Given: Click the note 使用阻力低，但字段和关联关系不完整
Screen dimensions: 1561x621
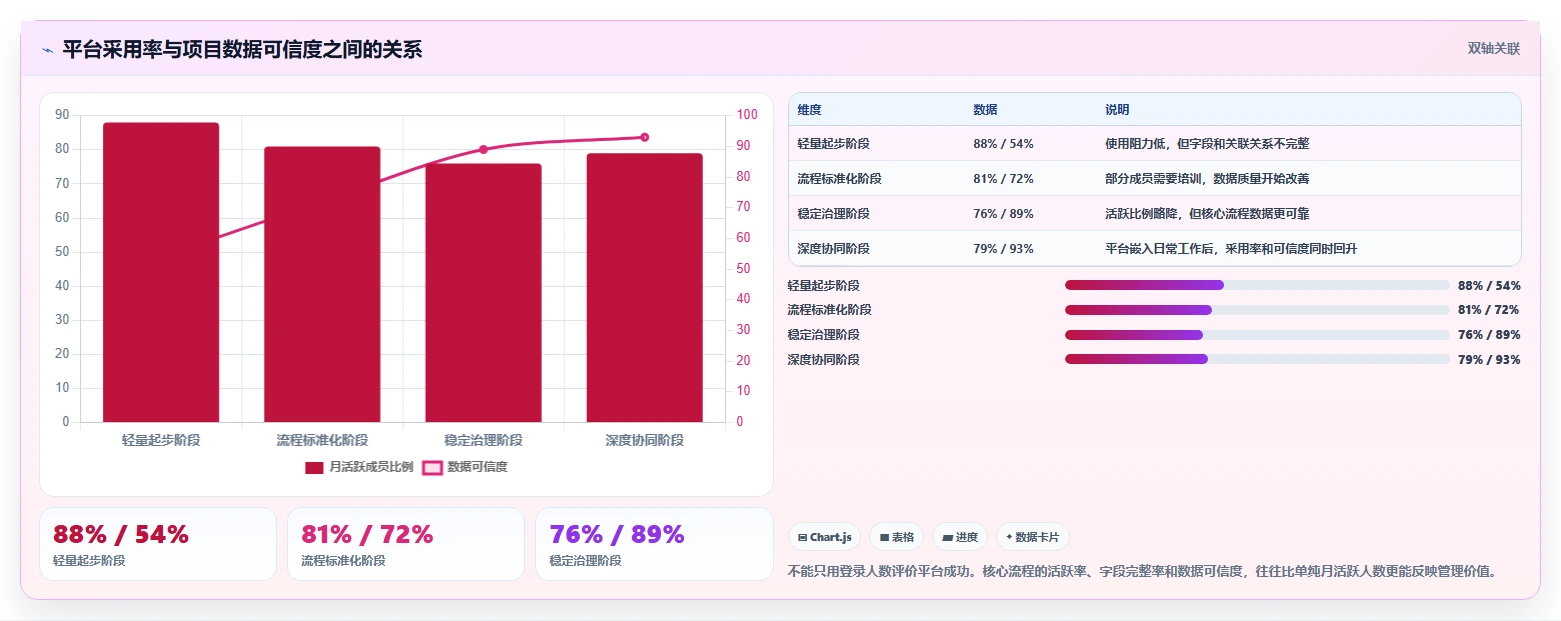Looking at the screenshot, I should [x=1207, y=144].
